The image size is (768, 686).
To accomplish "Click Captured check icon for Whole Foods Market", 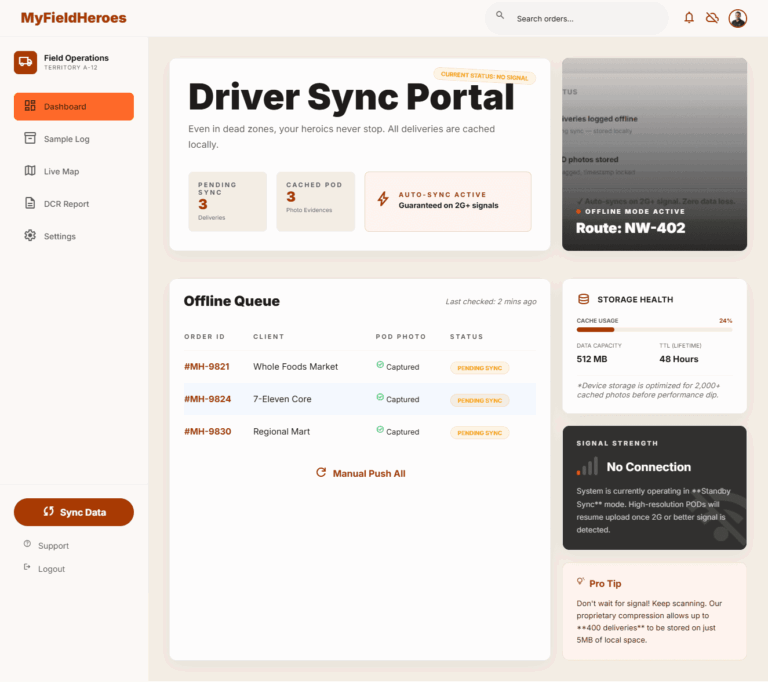I will tap(380, 364).
